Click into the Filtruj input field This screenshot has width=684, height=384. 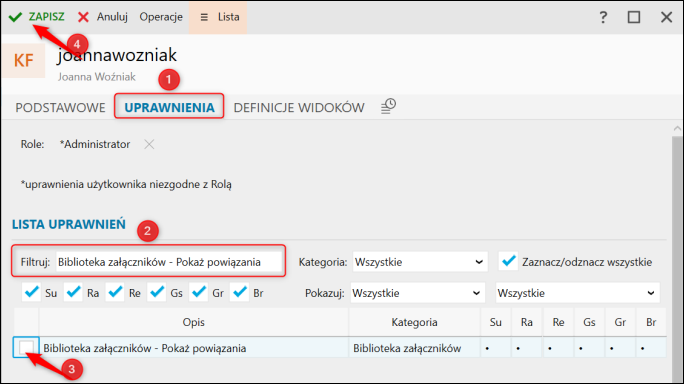coord(169,262)
